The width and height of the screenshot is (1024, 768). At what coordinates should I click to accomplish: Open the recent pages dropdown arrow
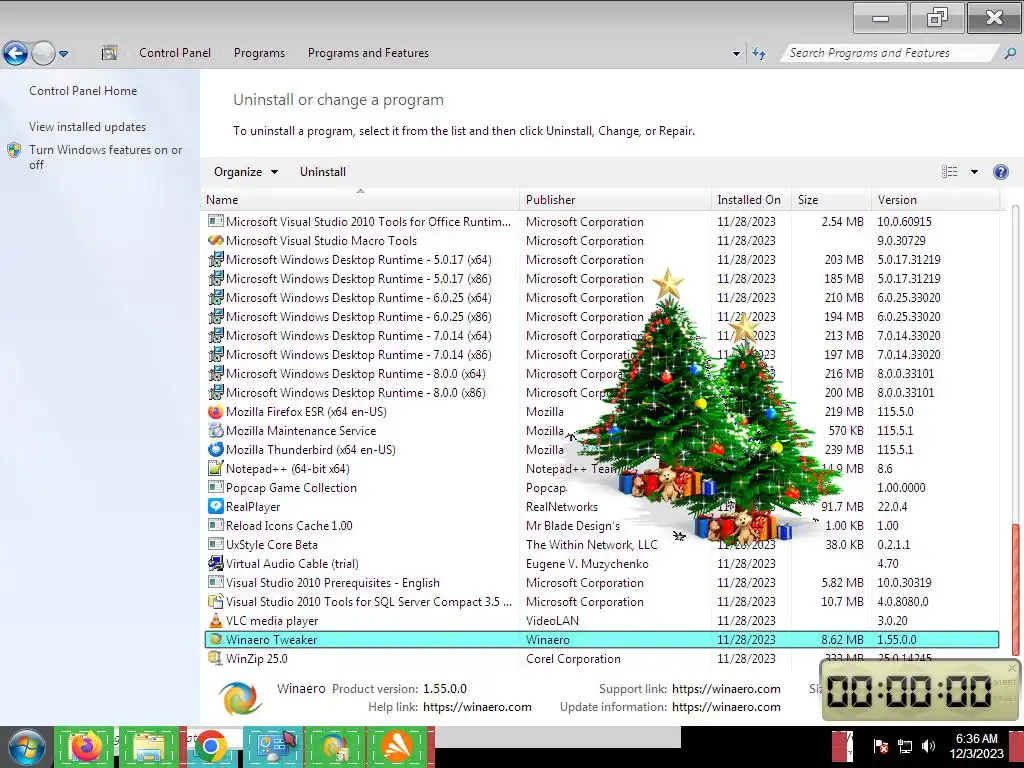click(x=63, y=54)
